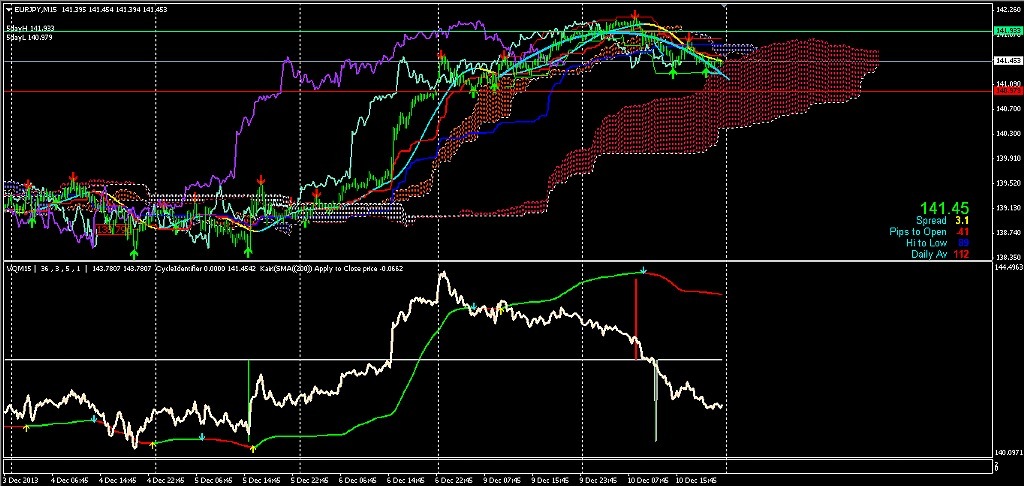Viewport: 1024px width, 486px height.
Task: Click the 6 Dec 06:45 time axis label
Action: pos(356,479)
